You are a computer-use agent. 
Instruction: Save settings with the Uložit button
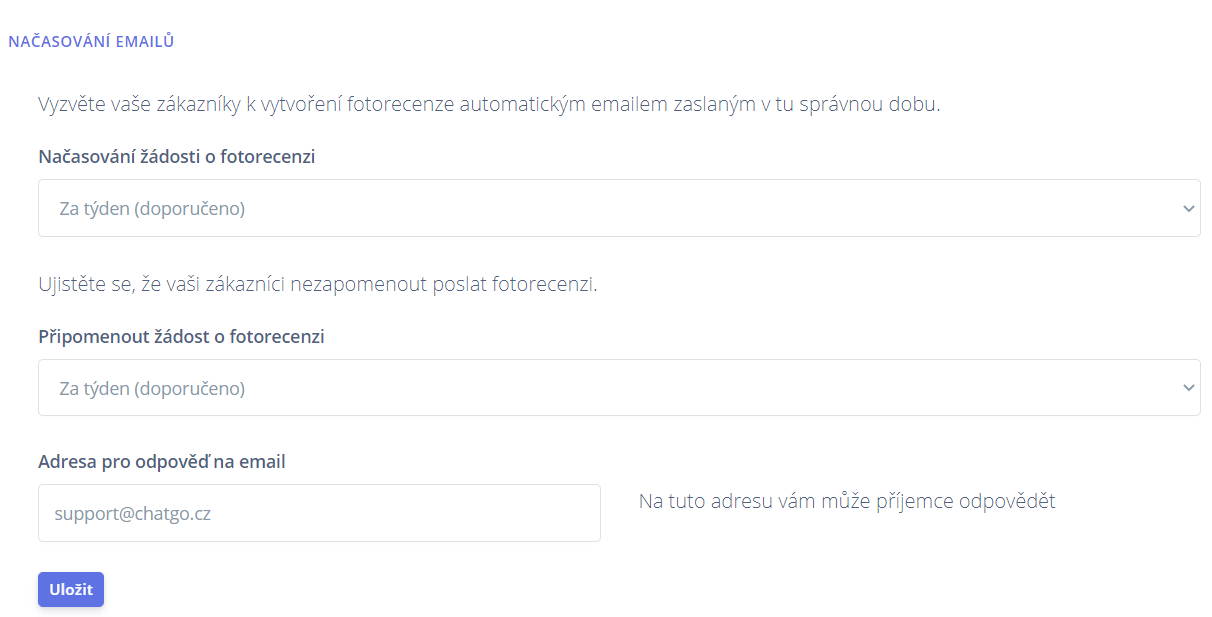pos(71,589)
